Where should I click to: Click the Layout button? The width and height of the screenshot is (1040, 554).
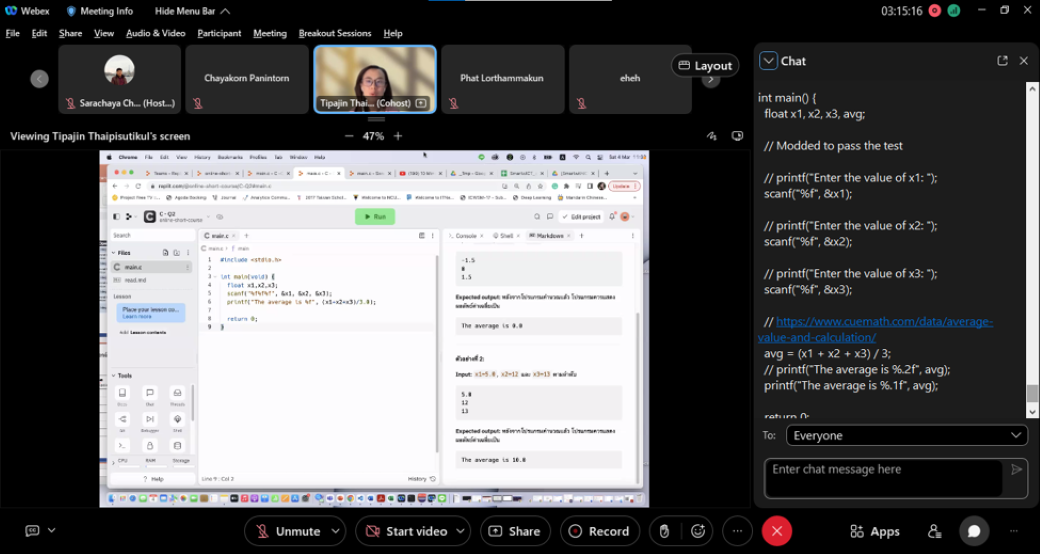(705, 66)
